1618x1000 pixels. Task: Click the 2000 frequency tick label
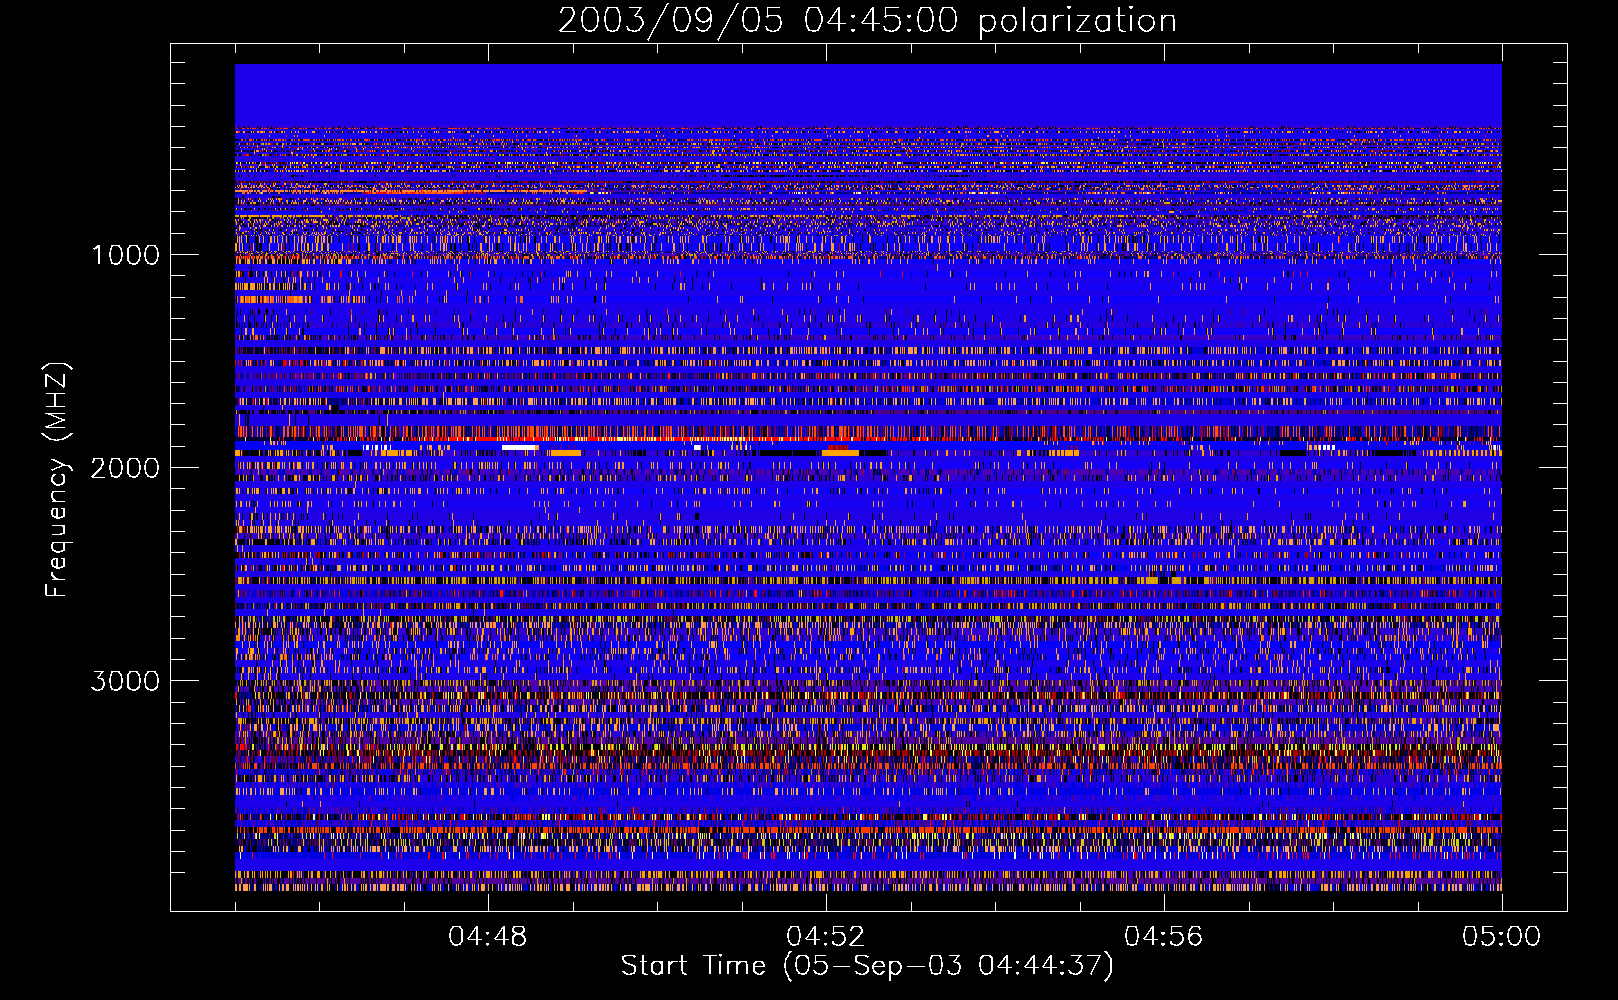(x=125, y=468)
